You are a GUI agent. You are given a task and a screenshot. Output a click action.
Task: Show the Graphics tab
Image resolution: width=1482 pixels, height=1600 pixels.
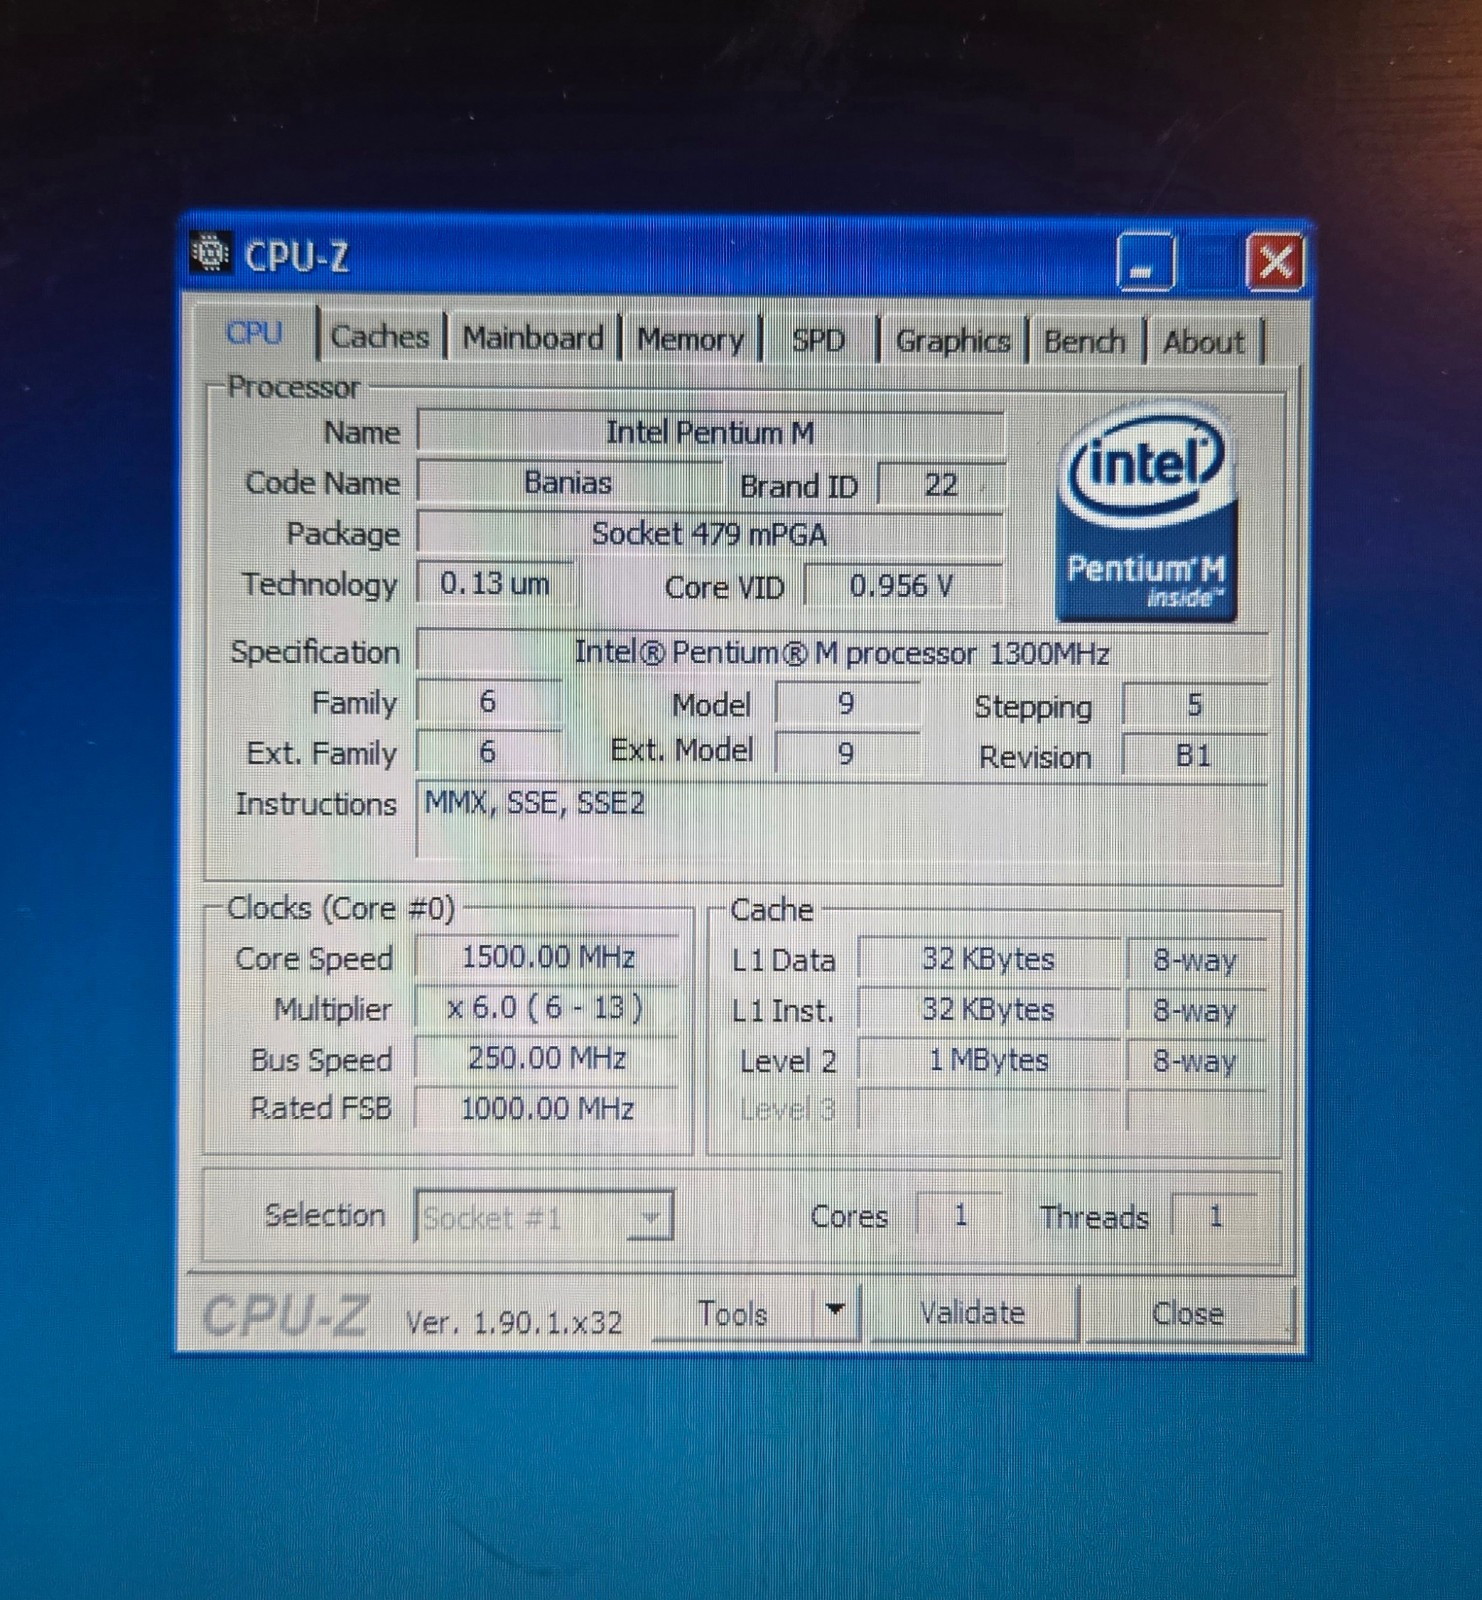(x=952, y=342)
